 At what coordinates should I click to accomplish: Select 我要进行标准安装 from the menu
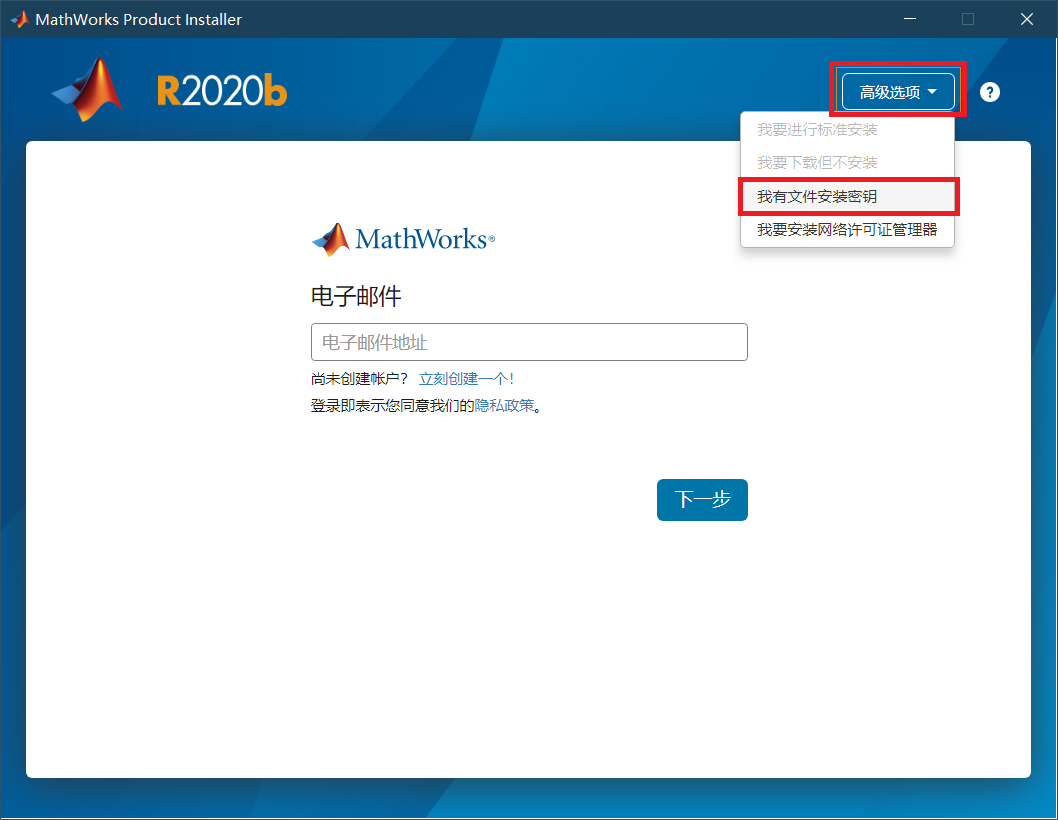tap(817, 130)
